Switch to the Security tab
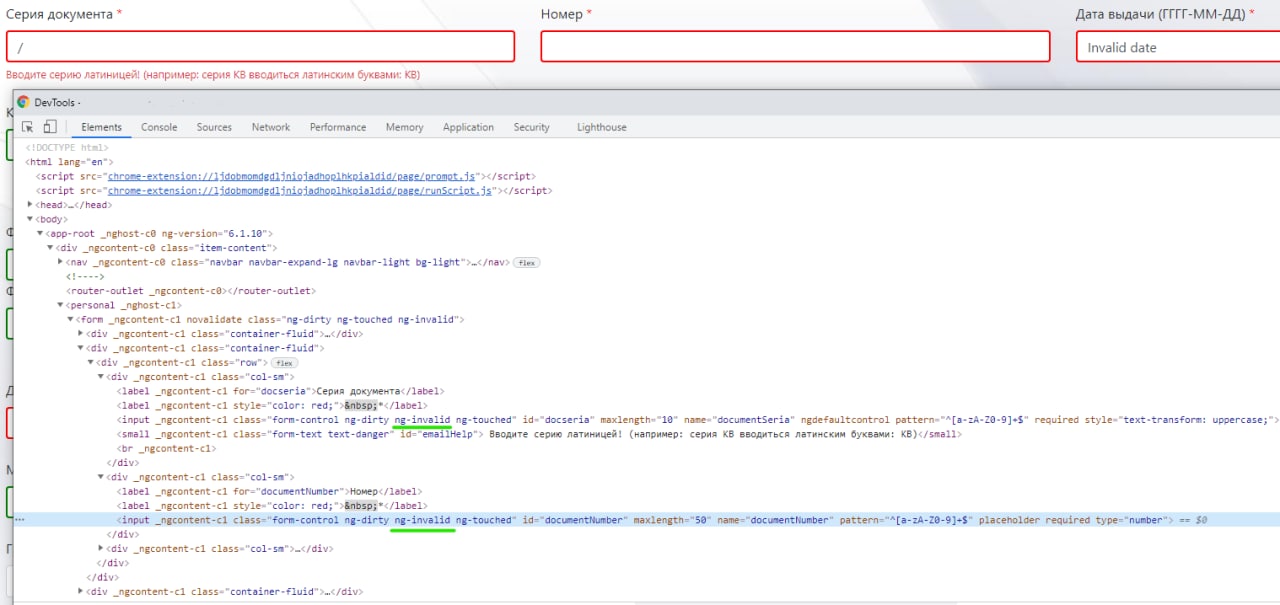Image resolution: width=1280 pixels, height=605 pixels. 532,127
